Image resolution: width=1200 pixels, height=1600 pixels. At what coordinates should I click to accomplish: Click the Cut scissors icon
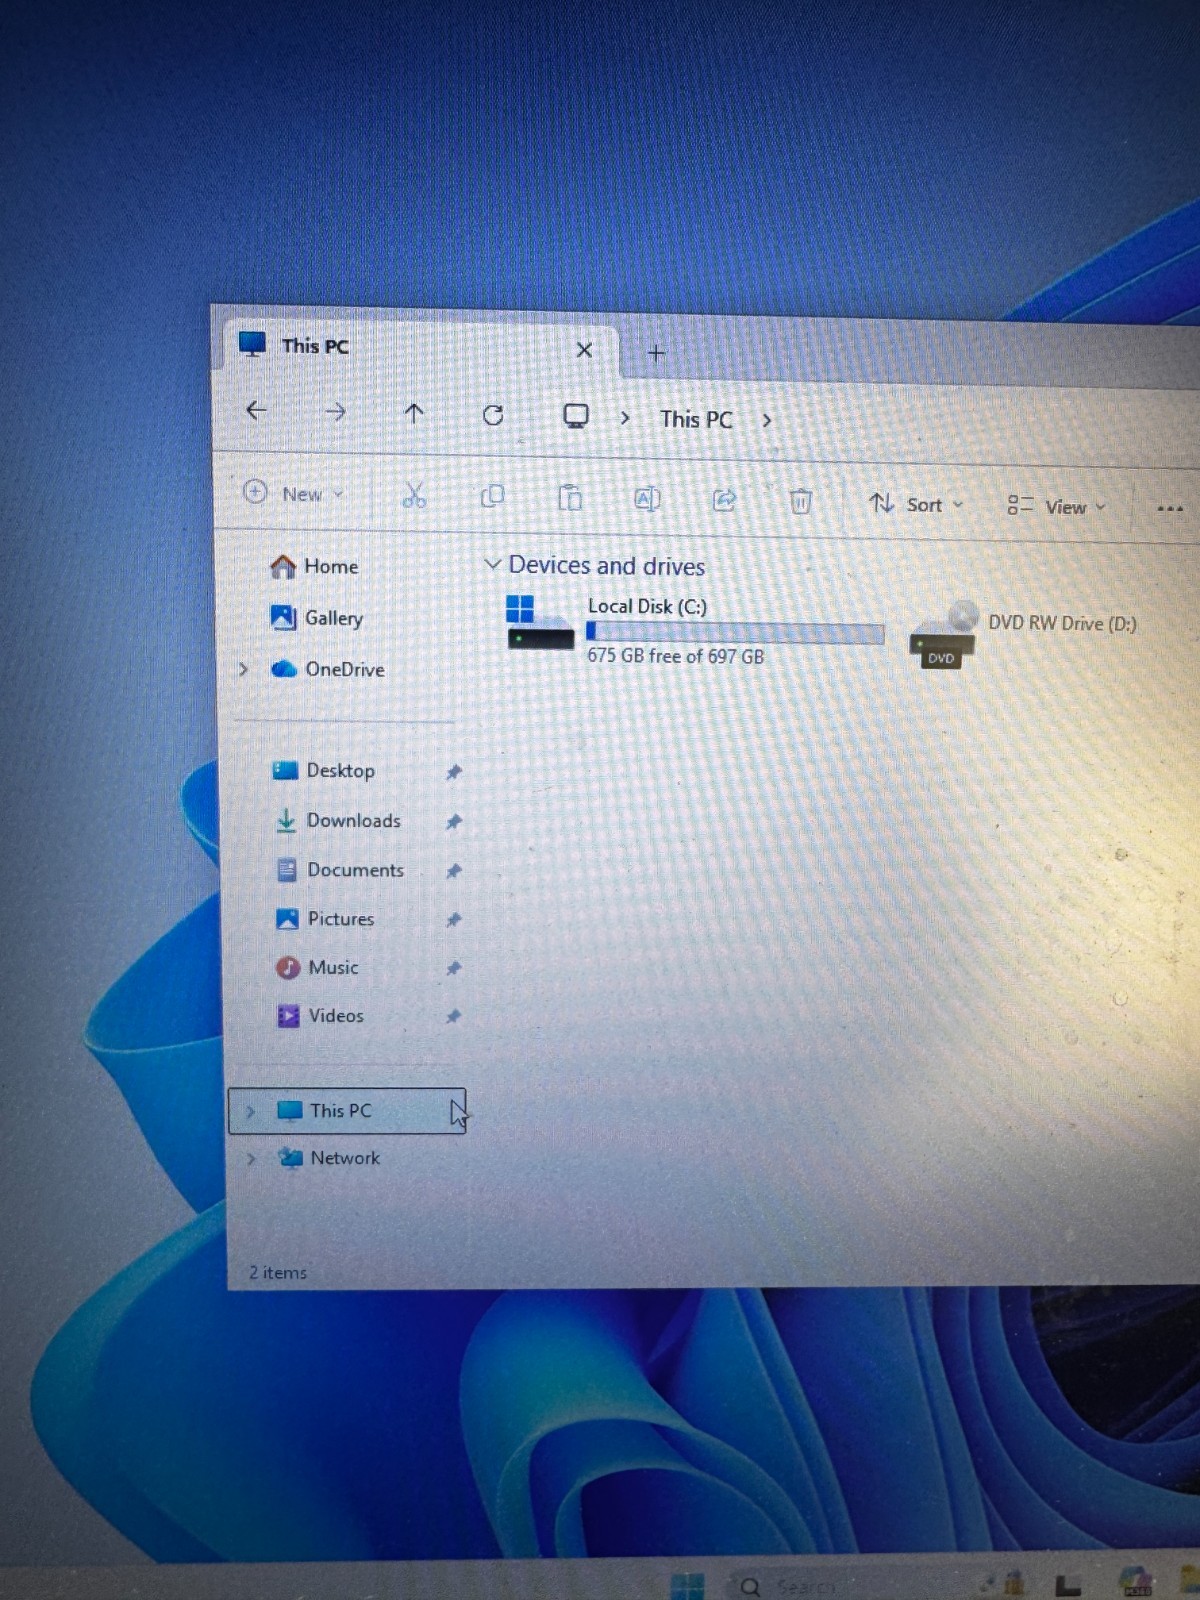tap(414, 495)
